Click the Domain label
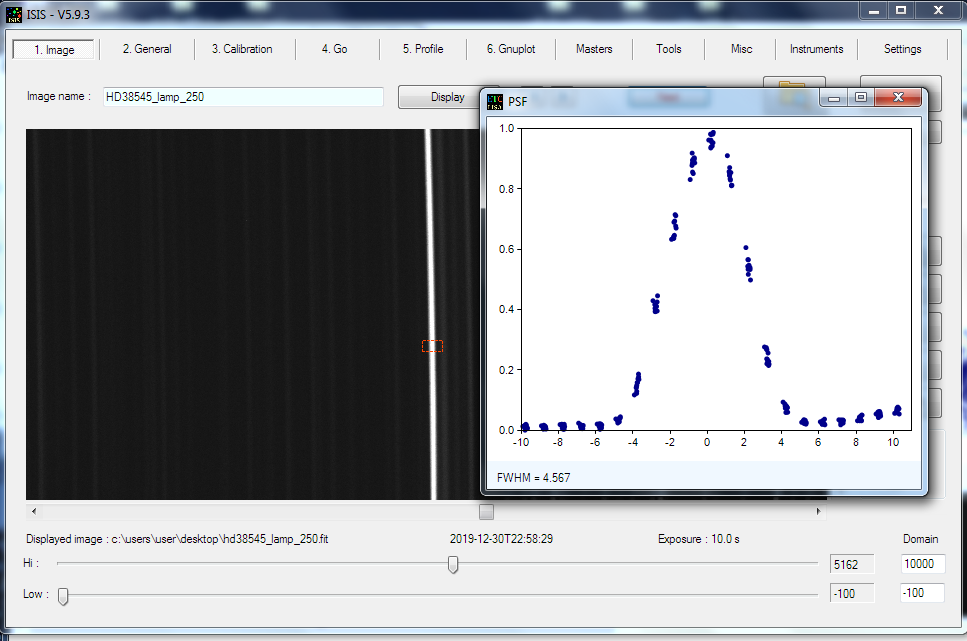The image size is (967, 641). 921,539
